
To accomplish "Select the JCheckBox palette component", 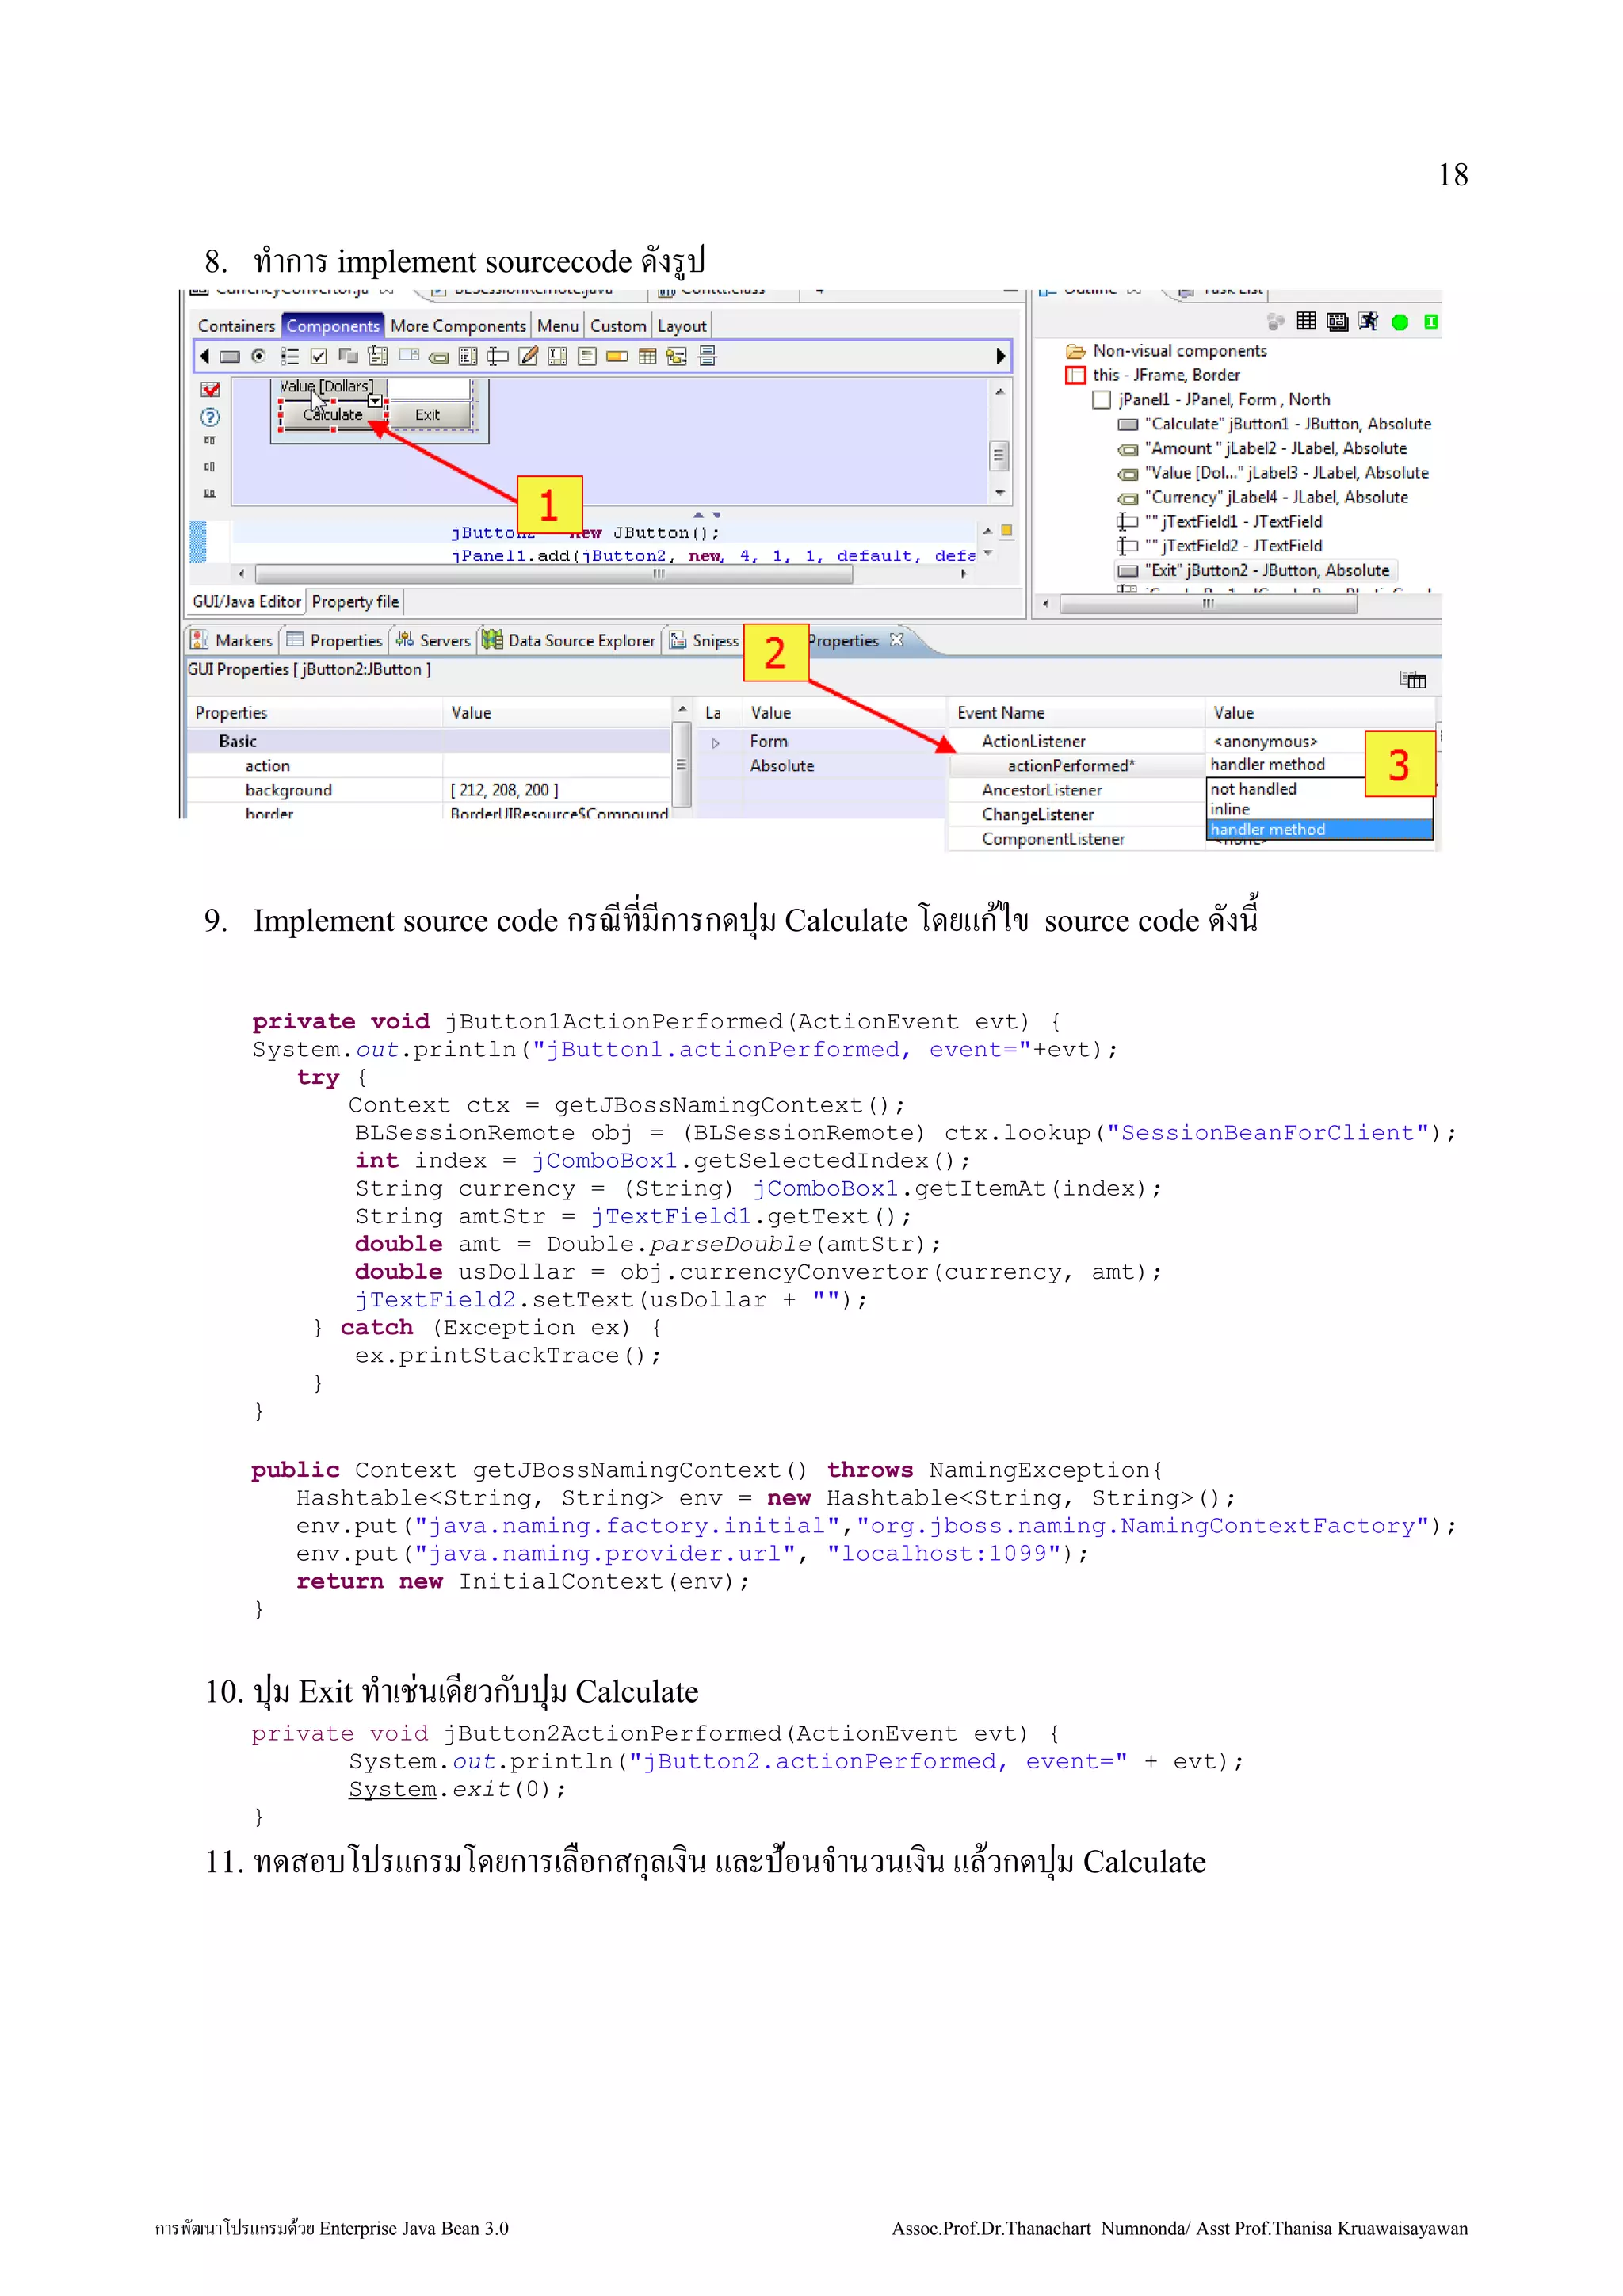I will coord(319,356).
